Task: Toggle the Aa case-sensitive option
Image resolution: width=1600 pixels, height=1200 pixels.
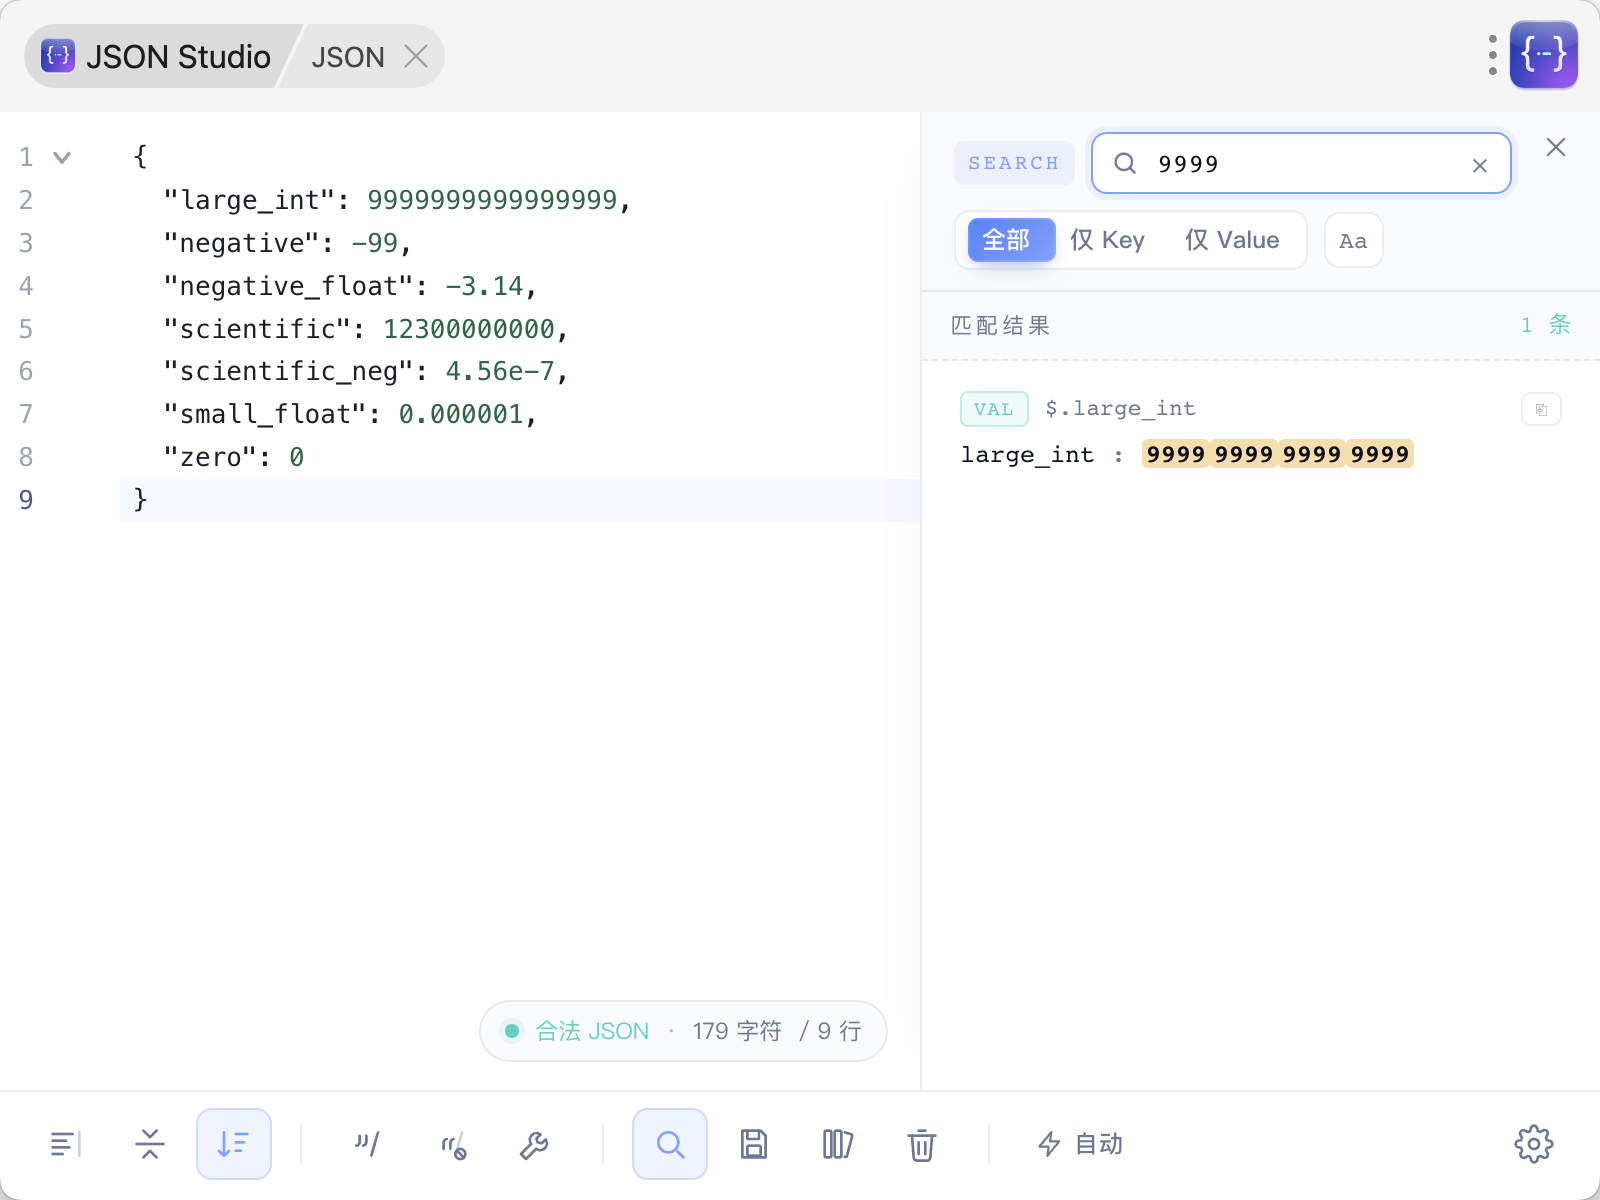Action: point(1353,241)
